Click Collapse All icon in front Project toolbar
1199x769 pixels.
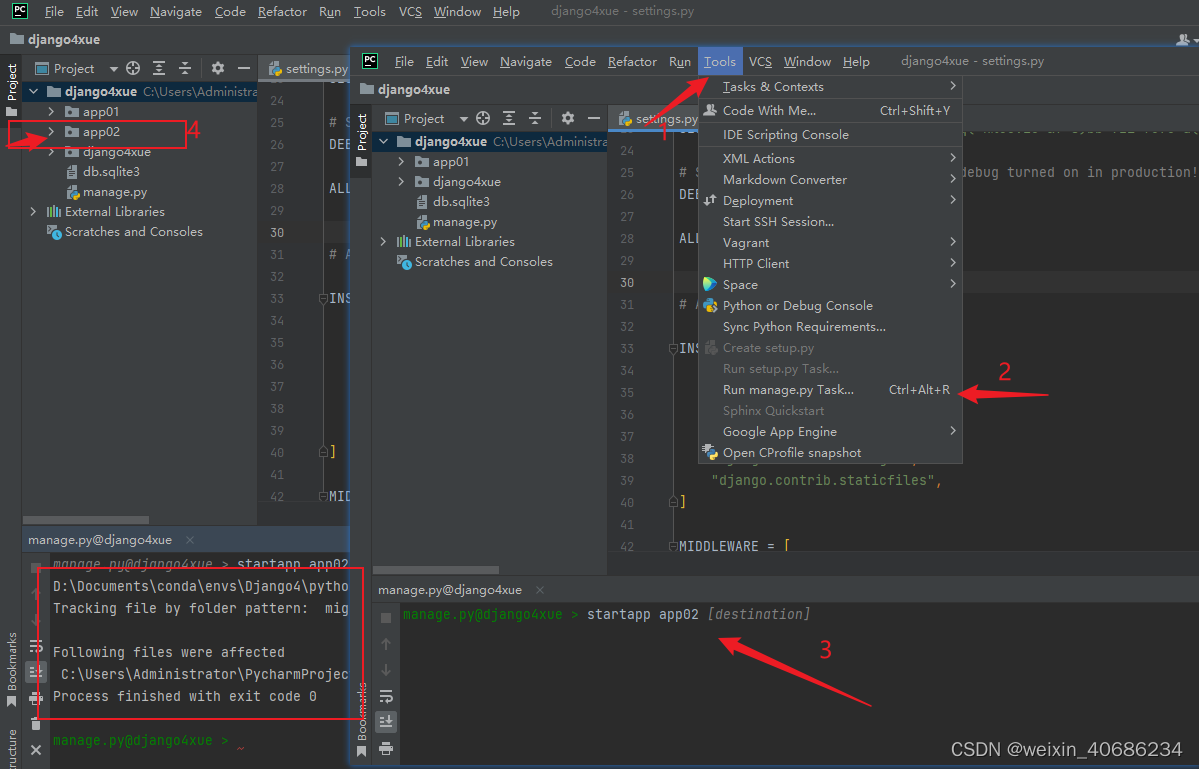click(x=535, y=118)
